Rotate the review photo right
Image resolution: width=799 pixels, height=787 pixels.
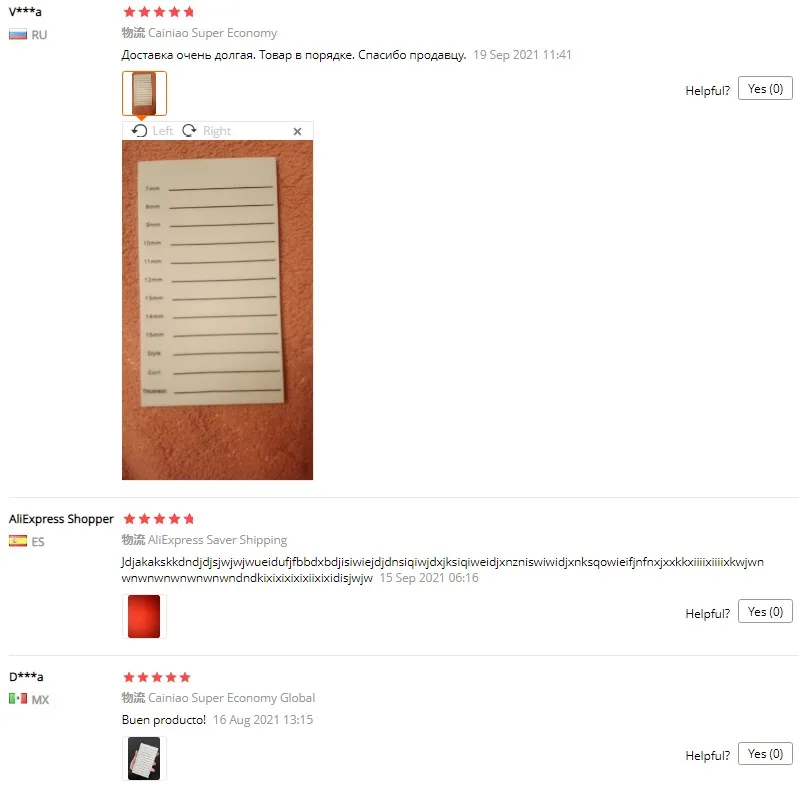206,131
